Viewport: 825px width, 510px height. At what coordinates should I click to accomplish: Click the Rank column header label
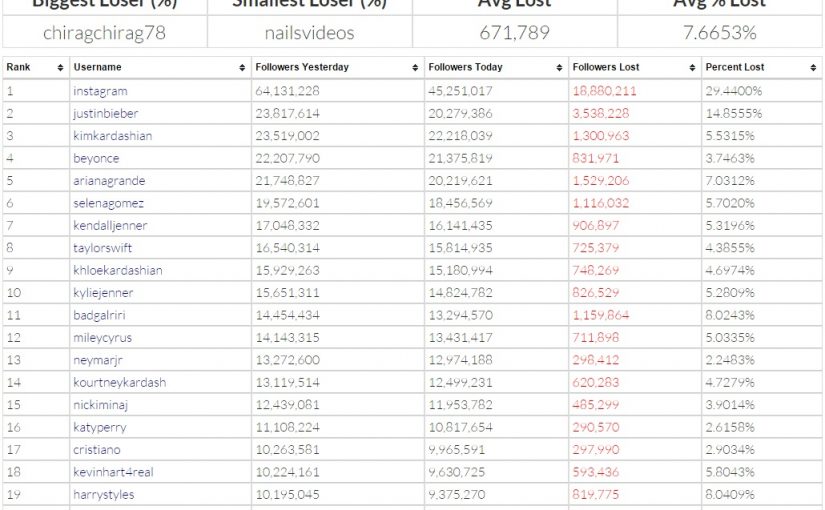point(18,67)
